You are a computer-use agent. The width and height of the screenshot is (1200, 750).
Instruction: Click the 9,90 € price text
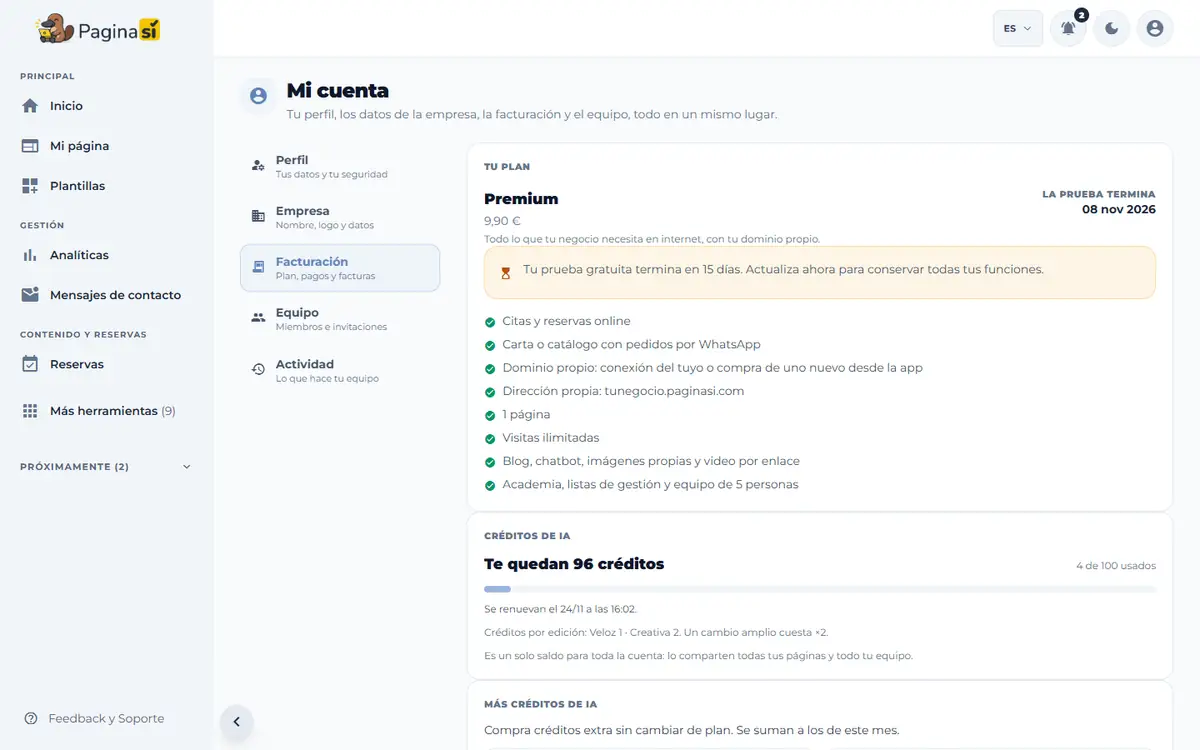pos(502,221)
